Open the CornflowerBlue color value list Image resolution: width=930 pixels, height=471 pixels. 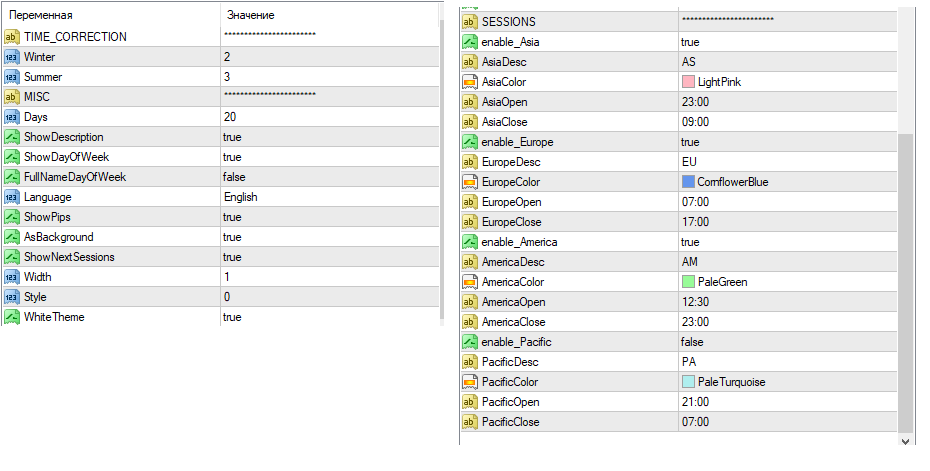coord(732,182)
